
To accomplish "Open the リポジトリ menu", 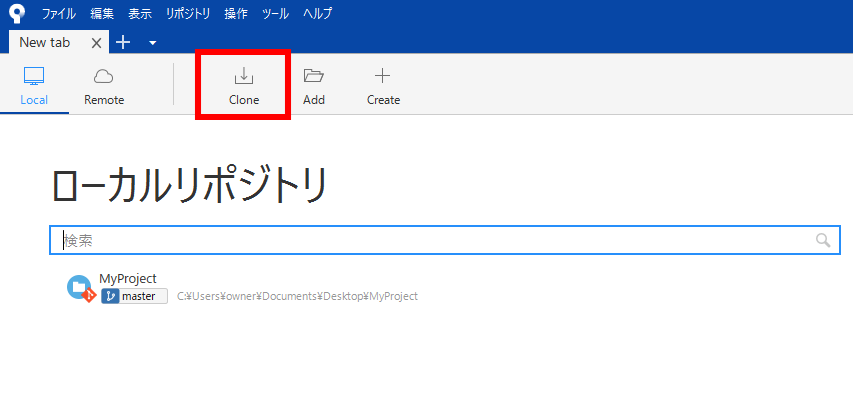I will (x=188, y=14).
